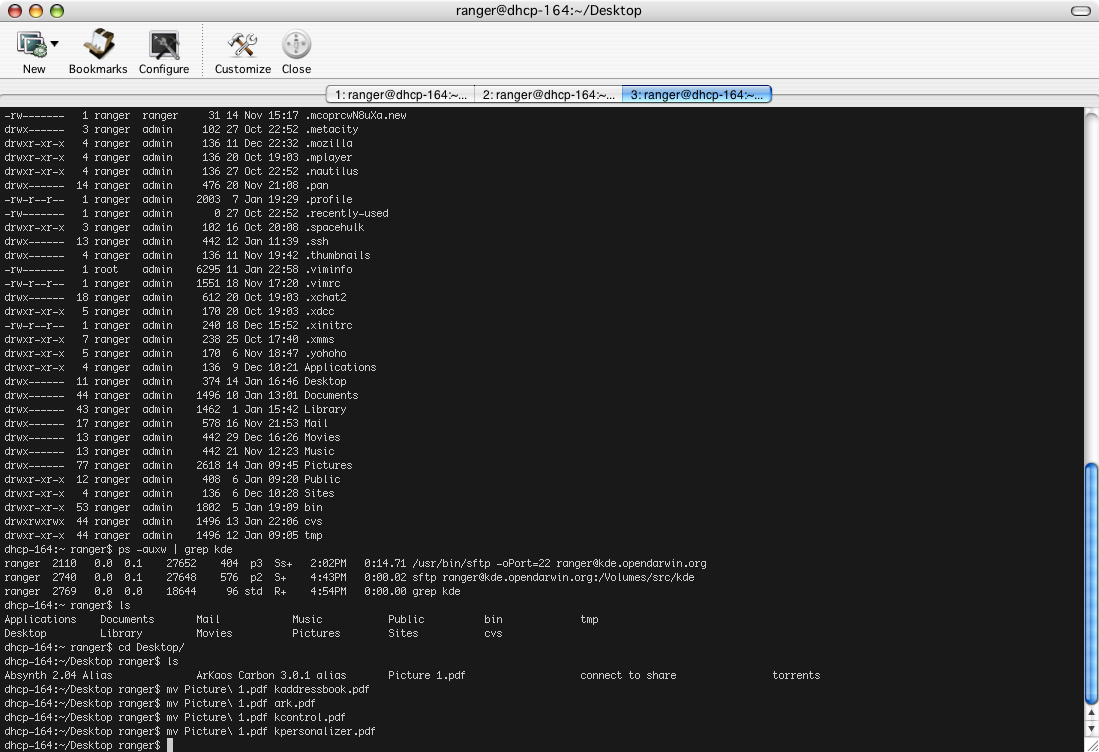Open the dropdown arrow beside New
Viewport: 1099px width, 752px height.
[x=54, y=43]
